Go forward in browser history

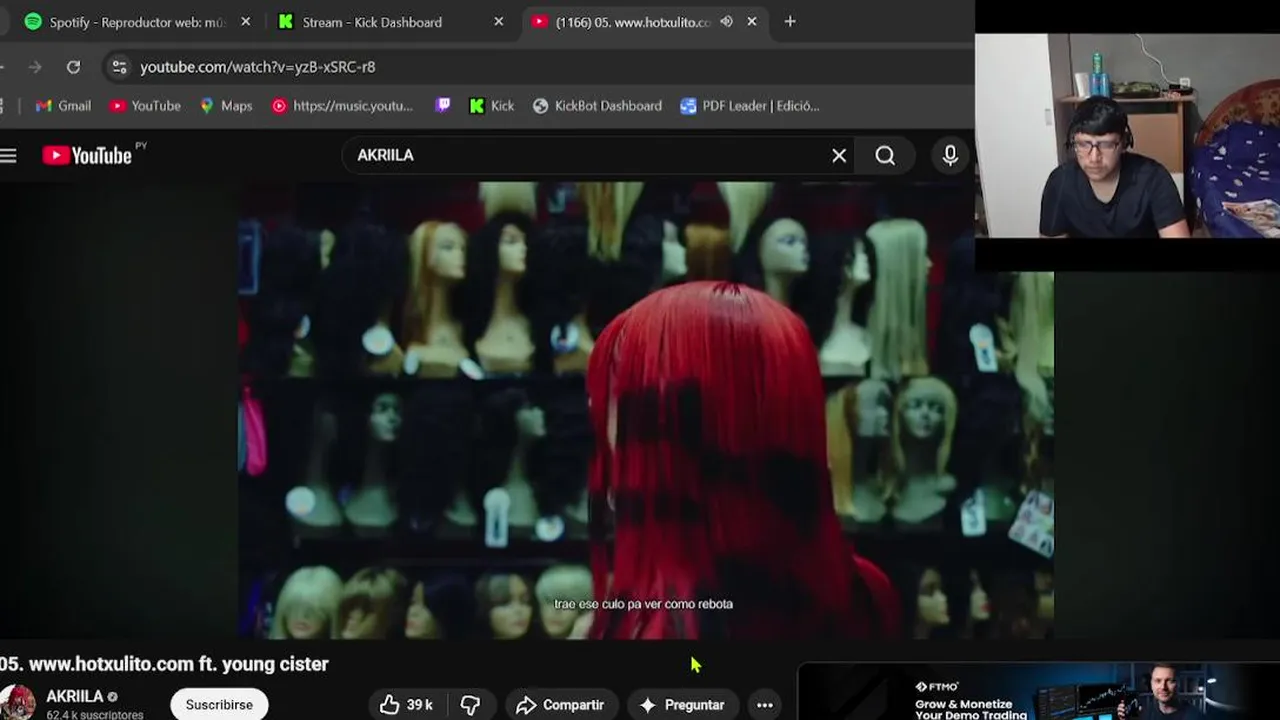tap(35, 67)
